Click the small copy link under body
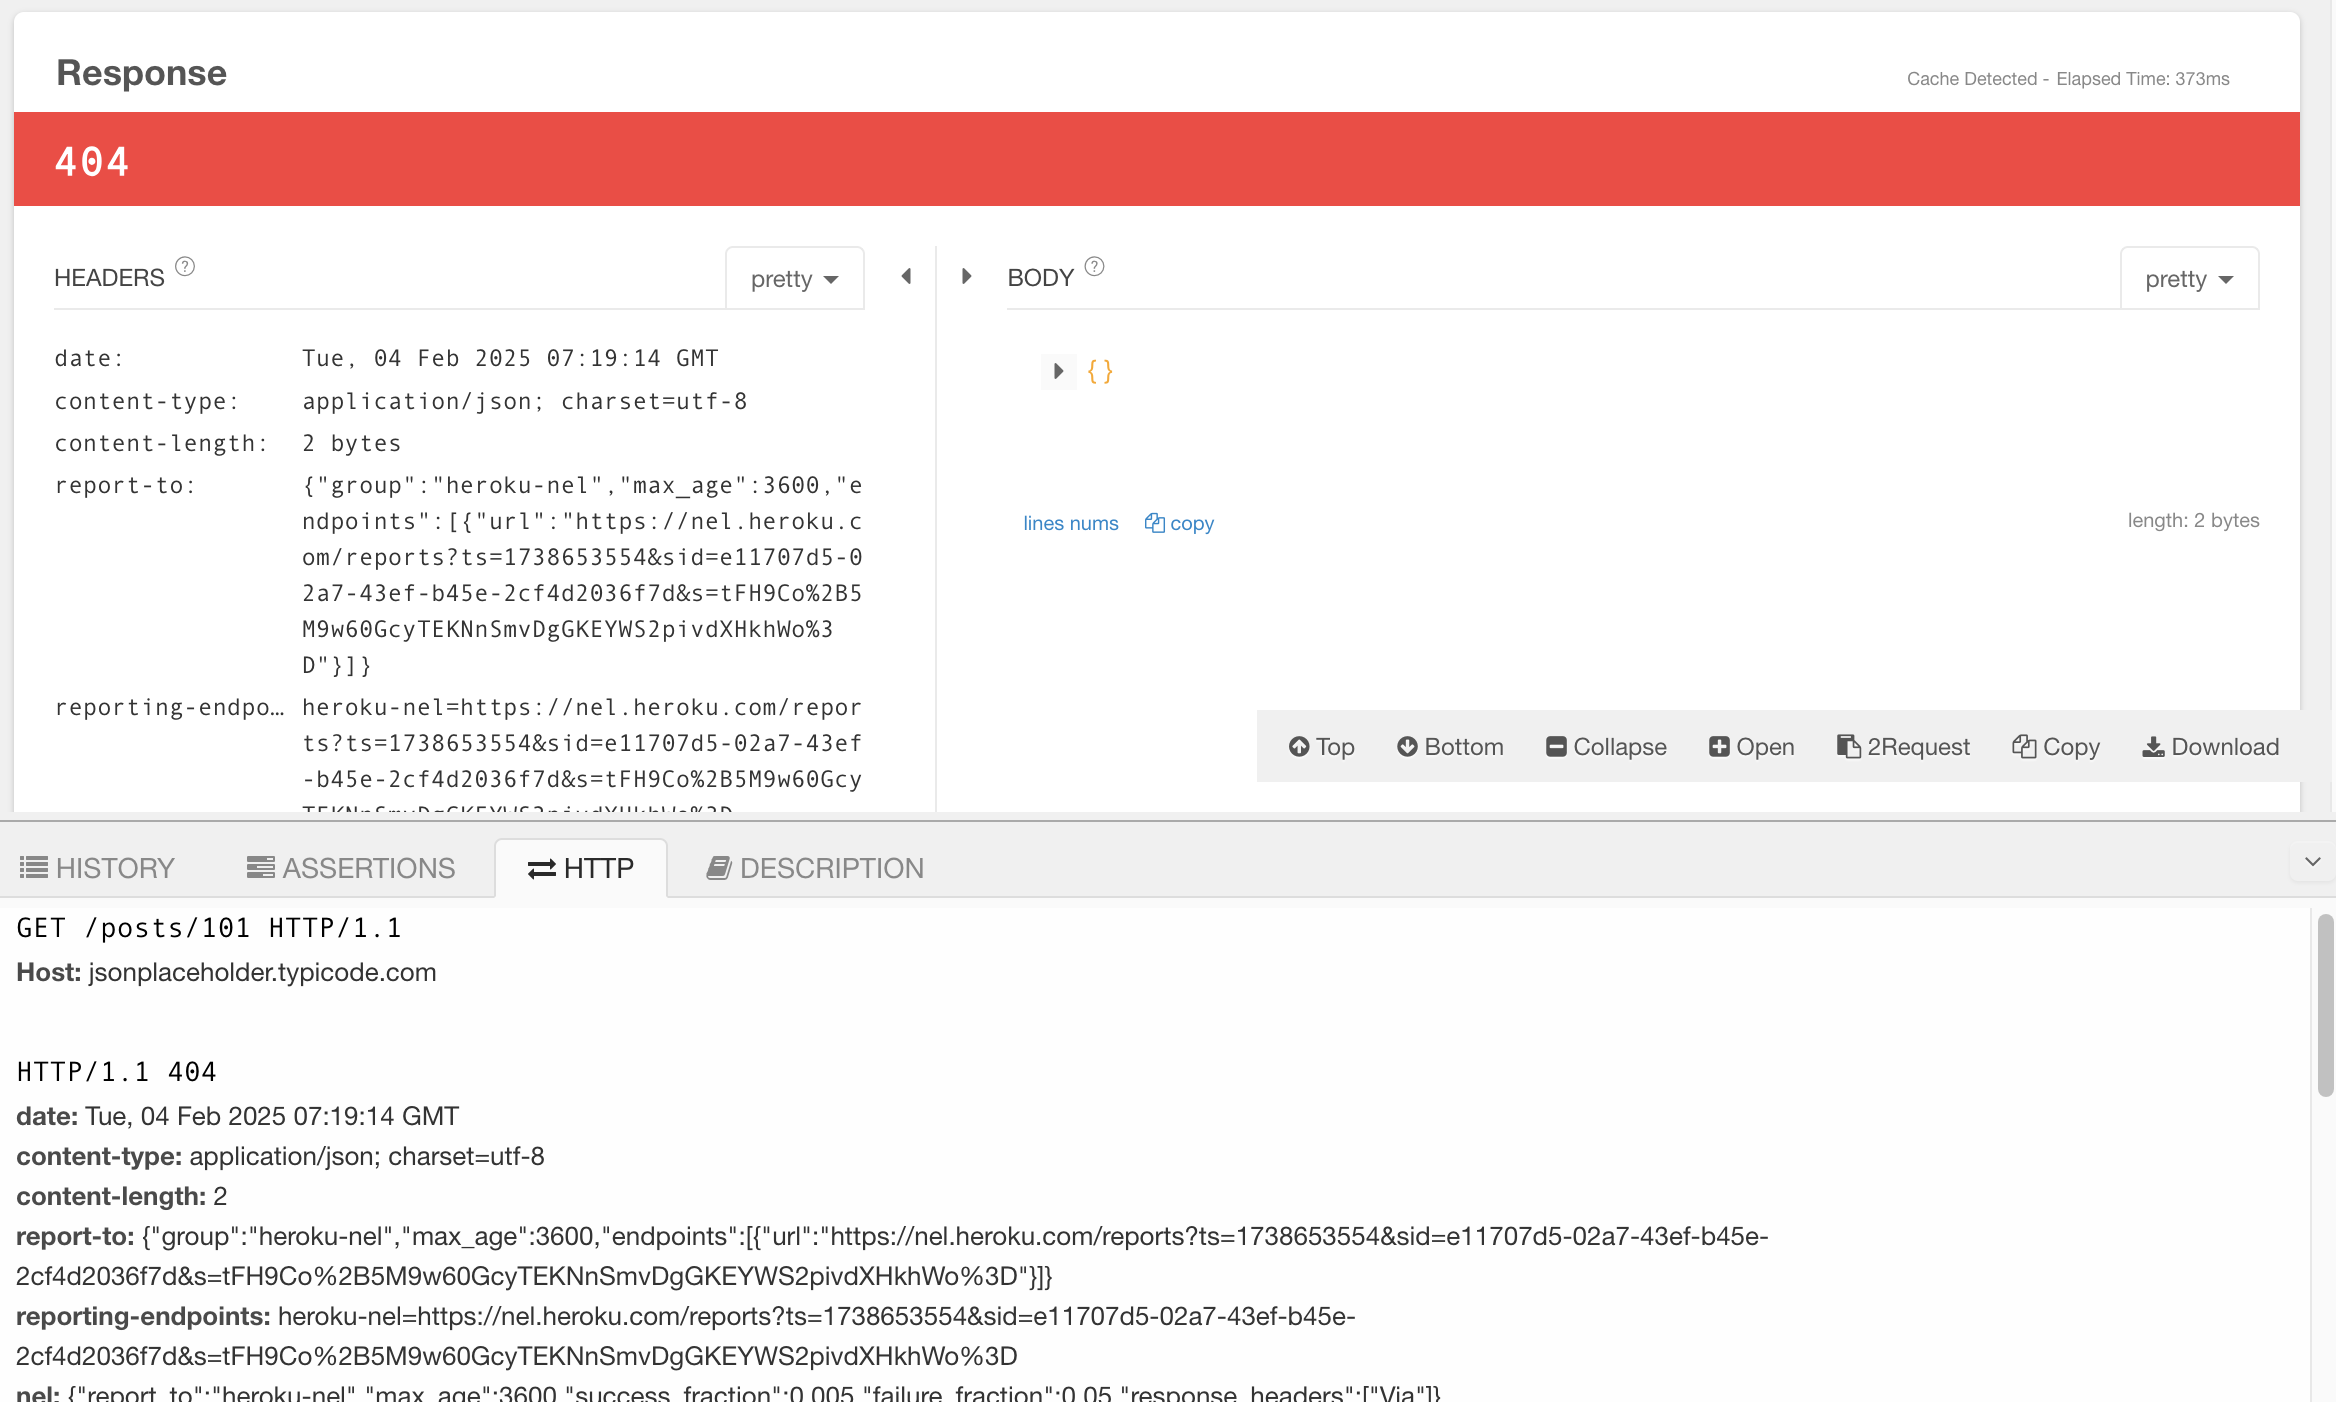The height and width of the screenshot is (1402, 2336). tap(1179, 523)
